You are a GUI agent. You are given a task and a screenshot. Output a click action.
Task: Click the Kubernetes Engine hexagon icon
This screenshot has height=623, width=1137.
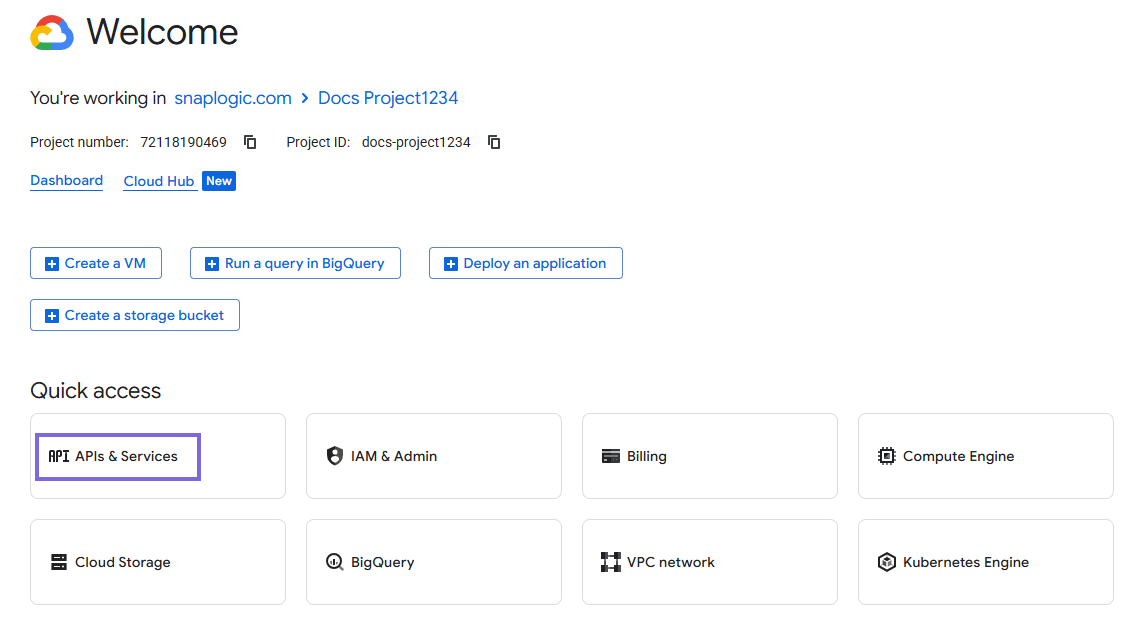click(887, 562)
